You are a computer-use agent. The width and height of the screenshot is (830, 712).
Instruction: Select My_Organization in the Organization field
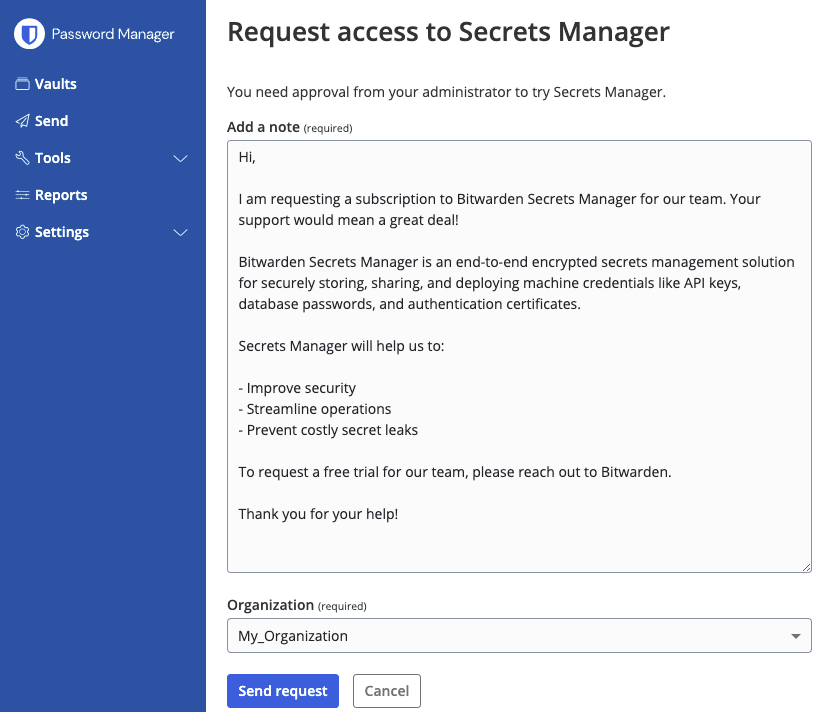[x=519, y=636]
